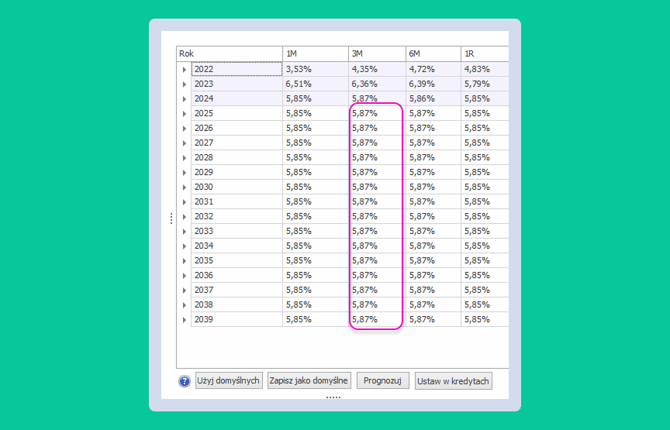Viewport: 670px width, 430px height.
Task: Click the Zapisz jako domyślne button
Action: 309,380
